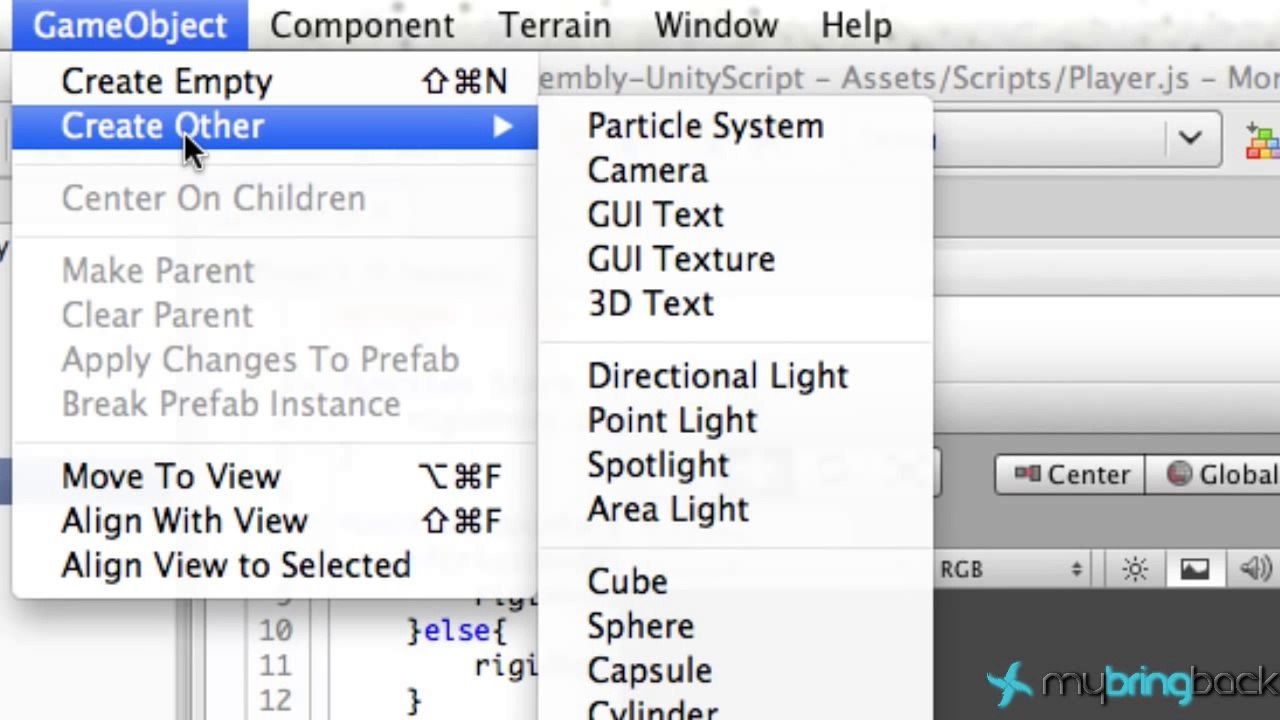Viewport: 1280px width, 720px height.
Task: Open the Terrain menu
Action: pyautogui.click(x=555, y=25)
